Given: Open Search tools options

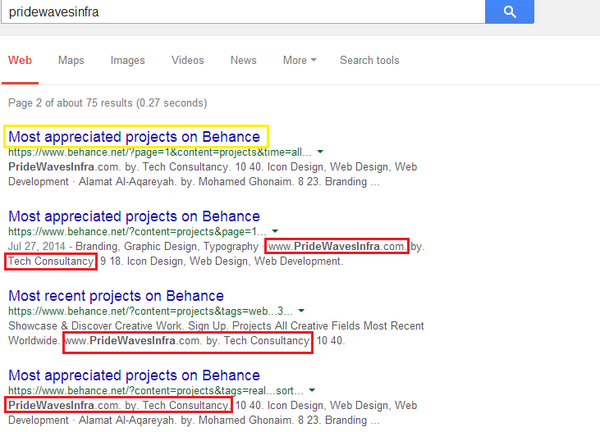Looking at the screenshot, I should 370,60.
